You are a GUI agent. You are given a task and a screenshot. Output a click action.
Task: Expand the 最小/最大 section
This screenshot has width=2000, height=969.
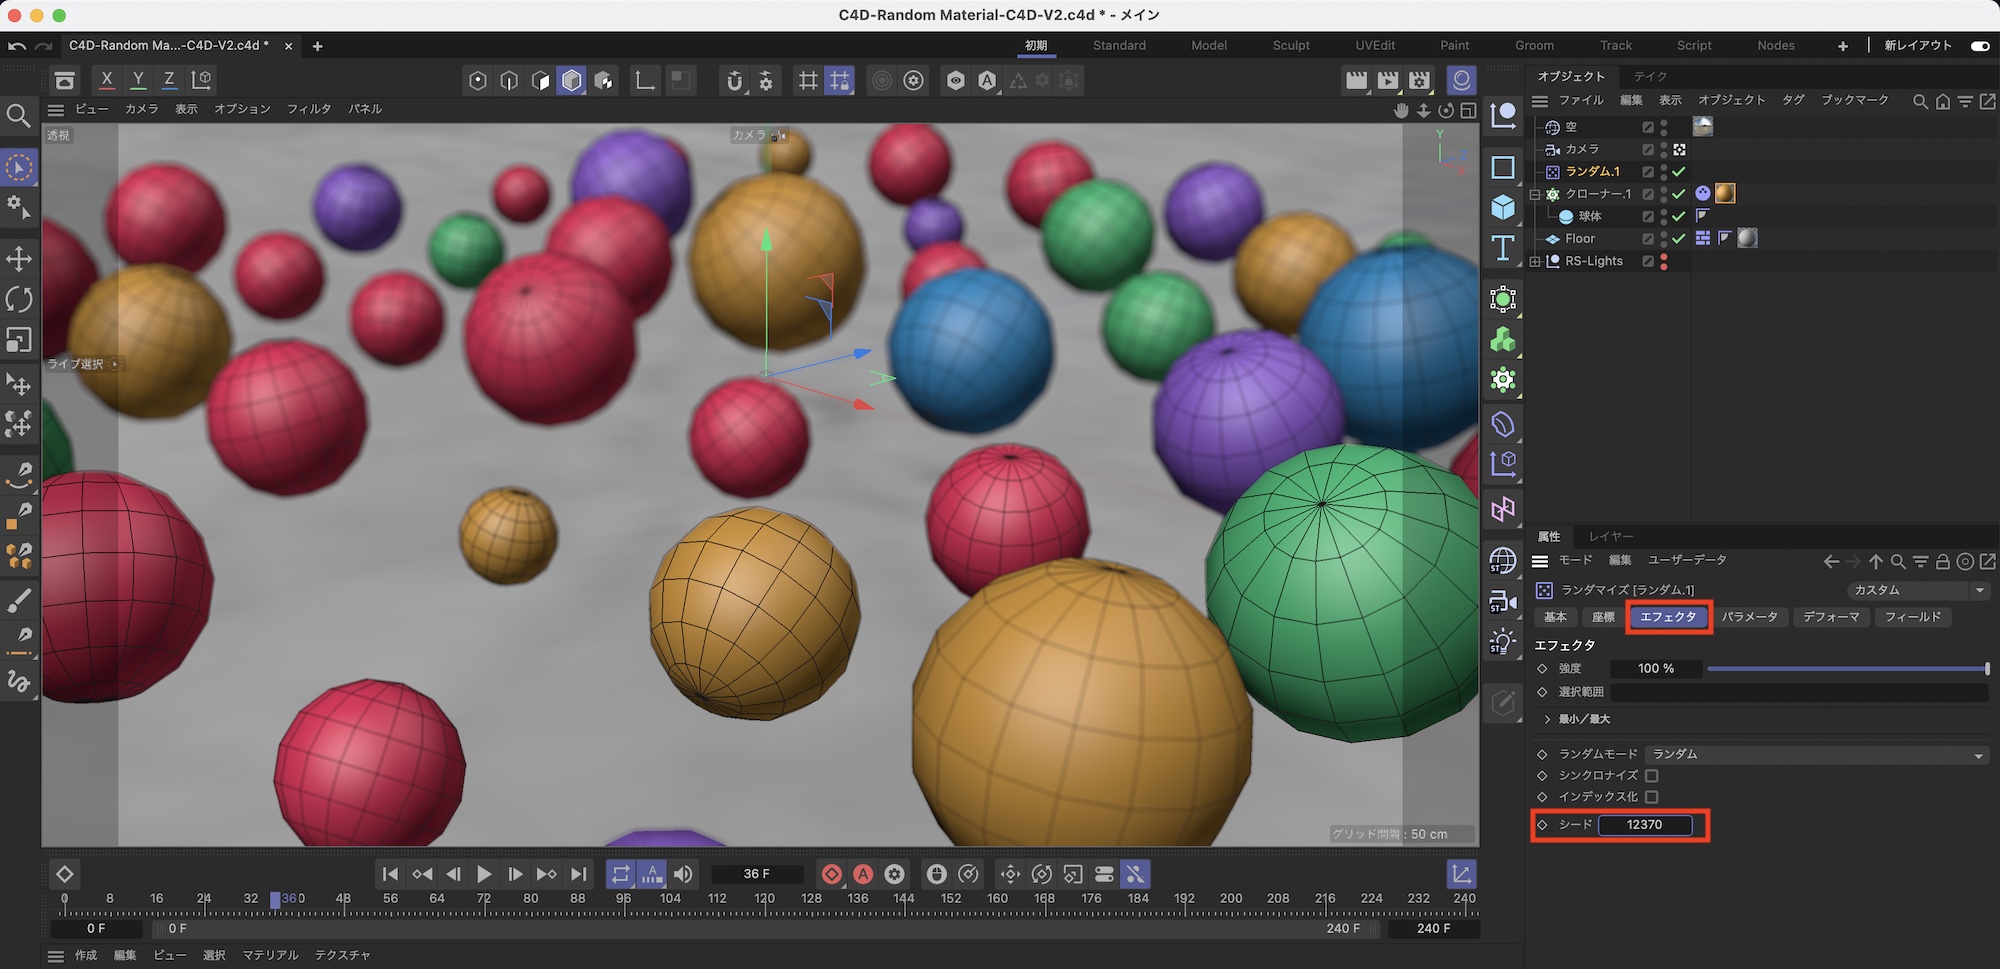[x=1547, y=719]
